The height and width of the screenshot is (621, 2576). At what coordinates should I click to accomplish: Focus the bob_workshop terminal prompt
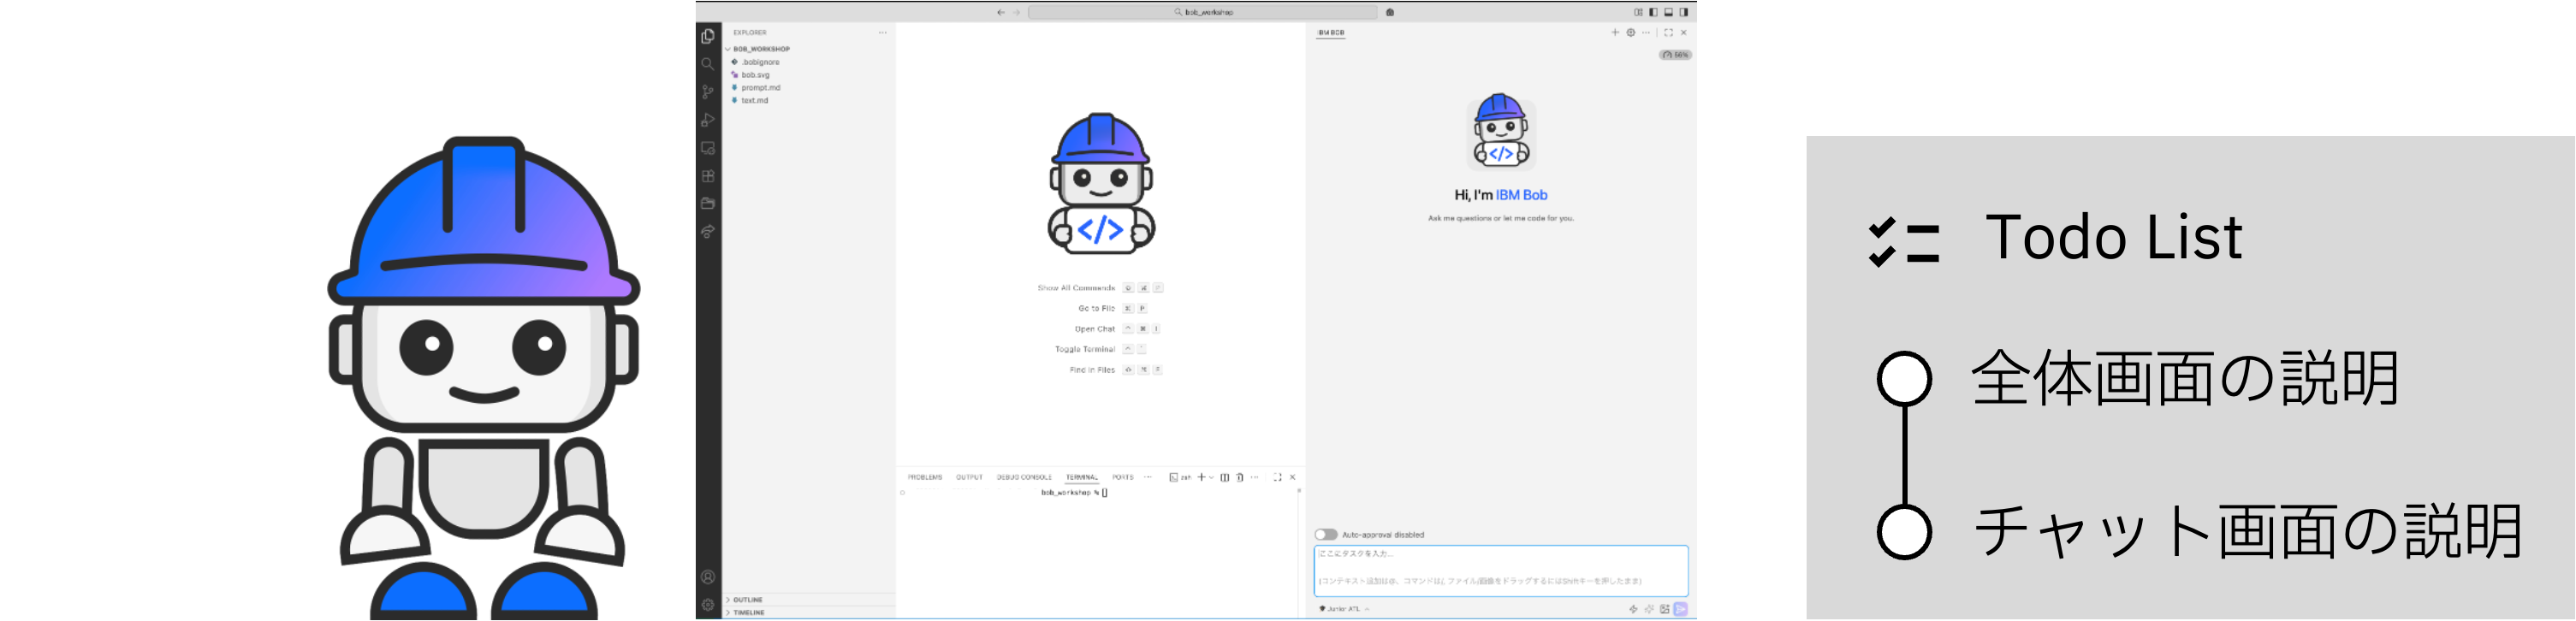tap(1075, 492)
